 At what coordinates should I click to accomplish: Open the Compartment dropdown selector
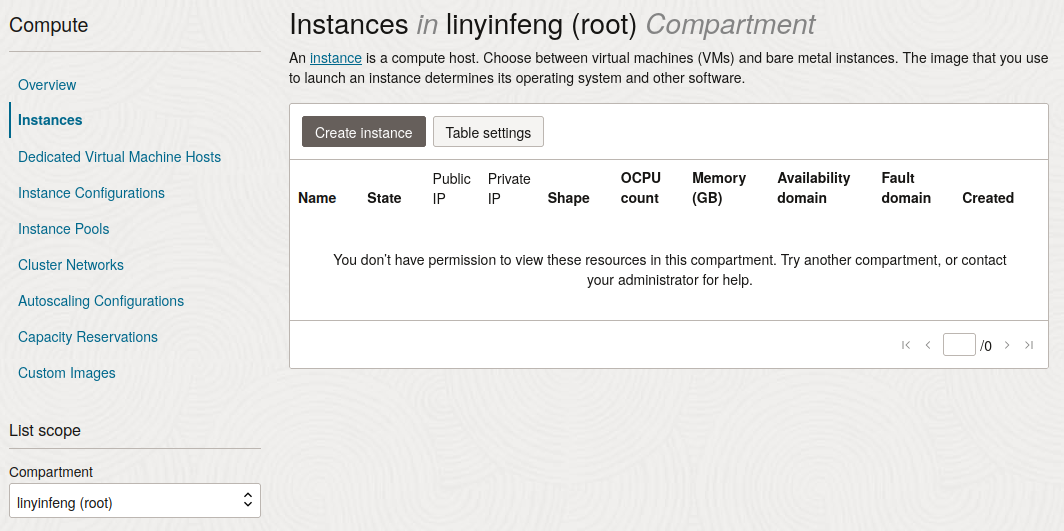(x=135, y=502)
